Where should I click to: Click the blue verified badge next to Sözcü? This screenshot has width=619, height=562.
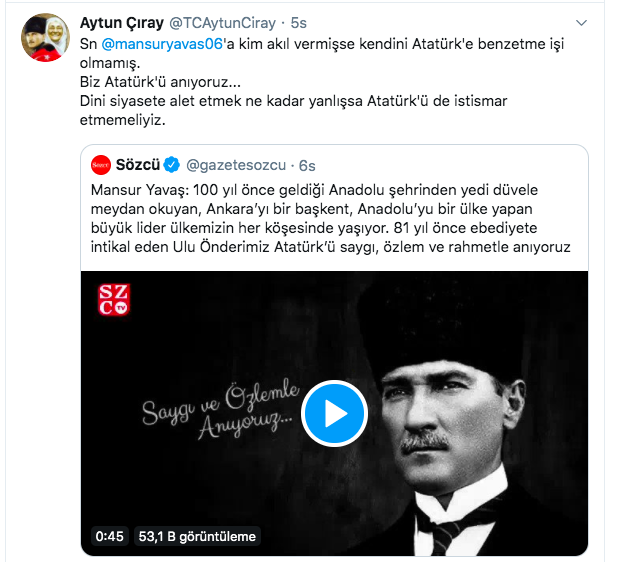(172, 165)
